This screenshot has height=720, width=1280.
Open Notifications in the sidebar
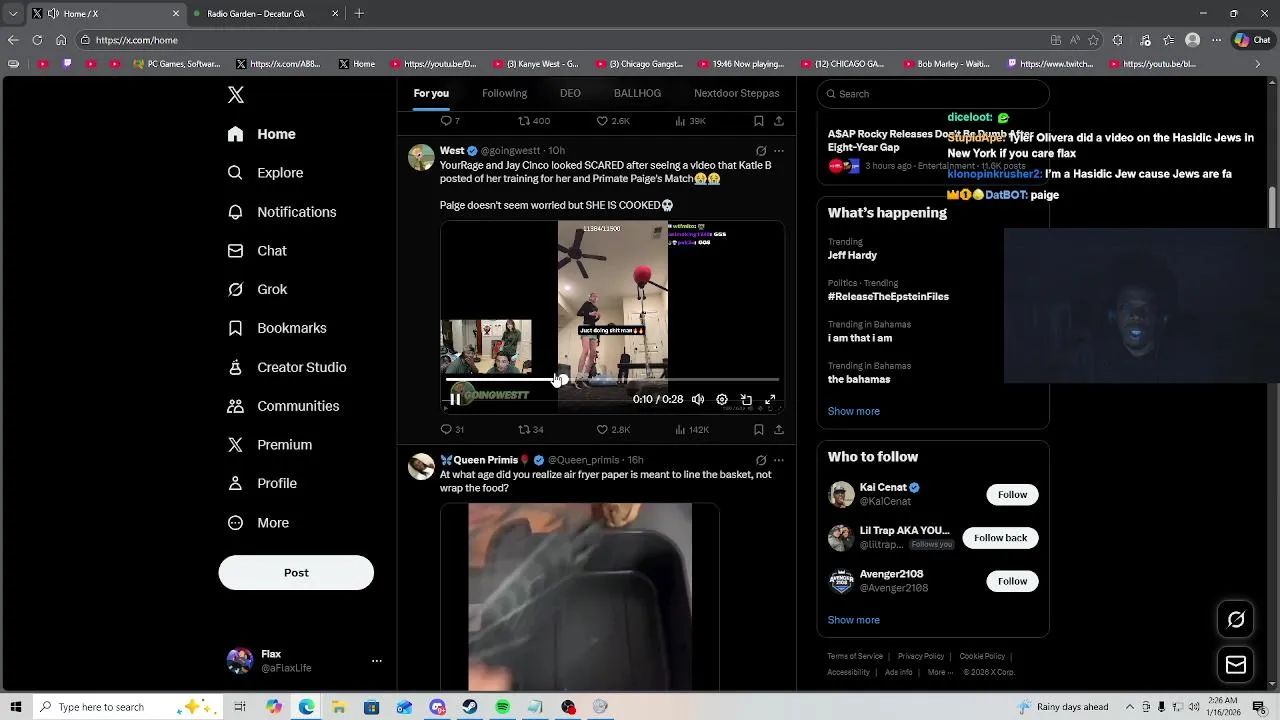281,212
